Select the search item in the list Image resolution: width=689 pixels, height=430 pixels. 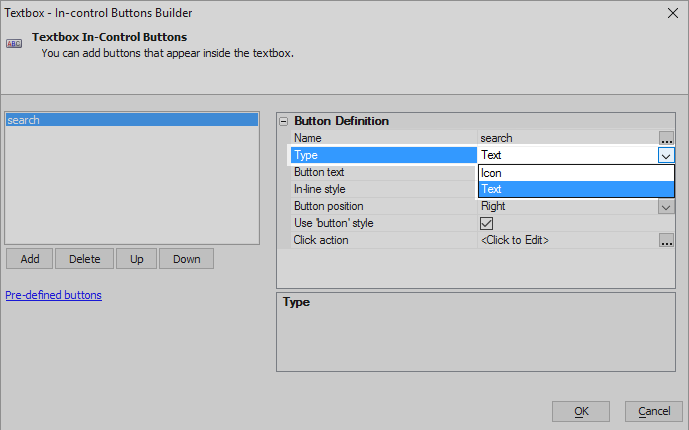[132, 120]
